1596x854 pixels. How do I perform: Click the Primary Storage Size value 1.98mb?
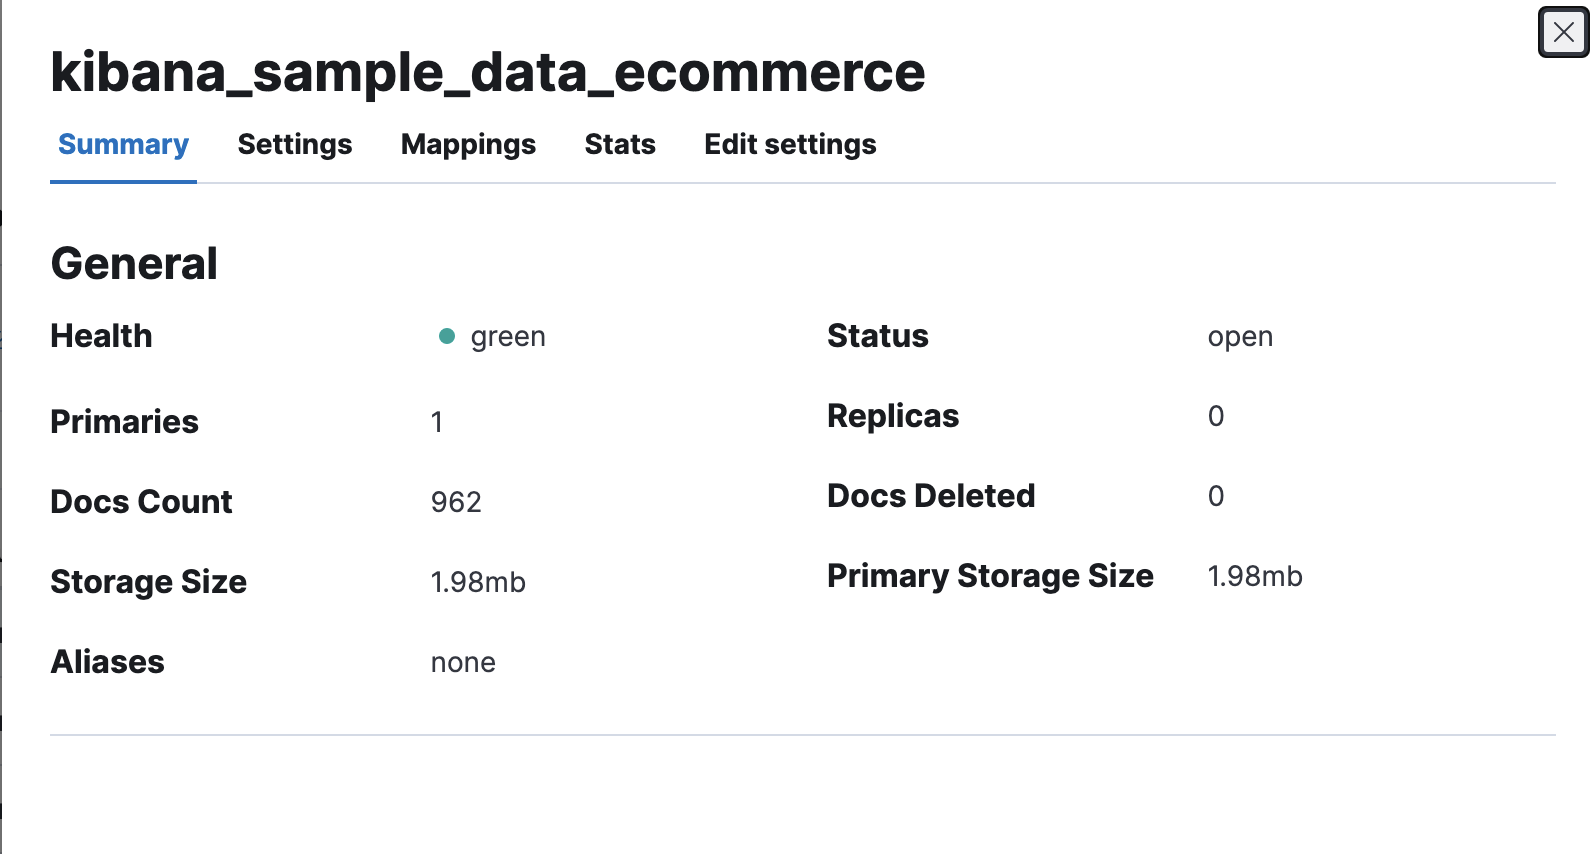point(1255,576)
